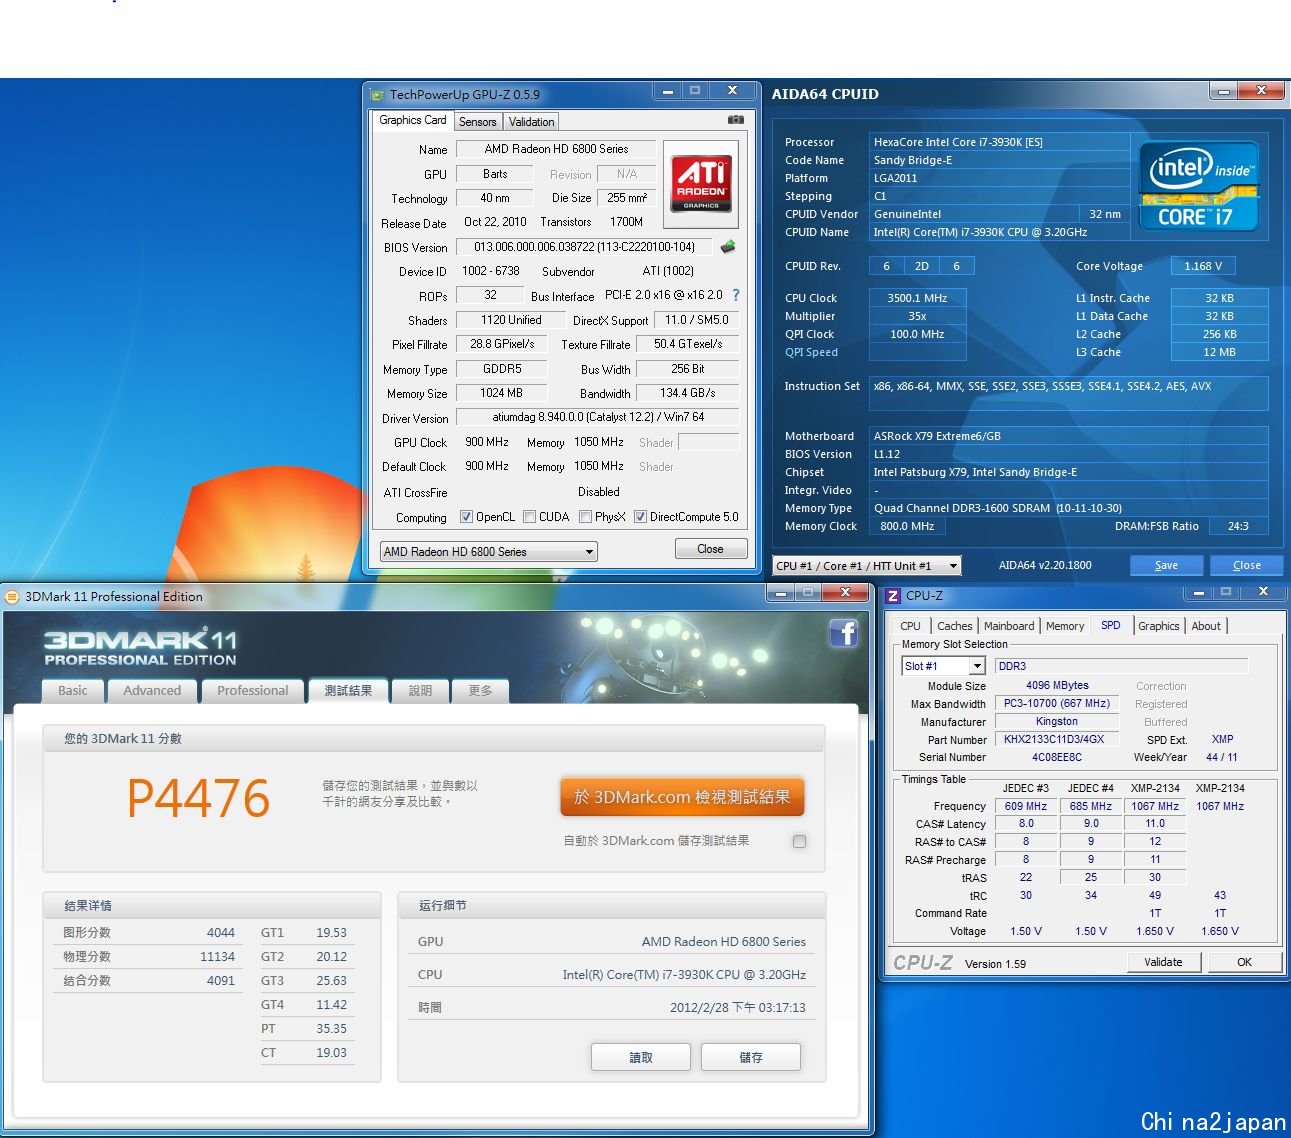Select the 測試結果 tab in 3DMark 11

[348, 690]
